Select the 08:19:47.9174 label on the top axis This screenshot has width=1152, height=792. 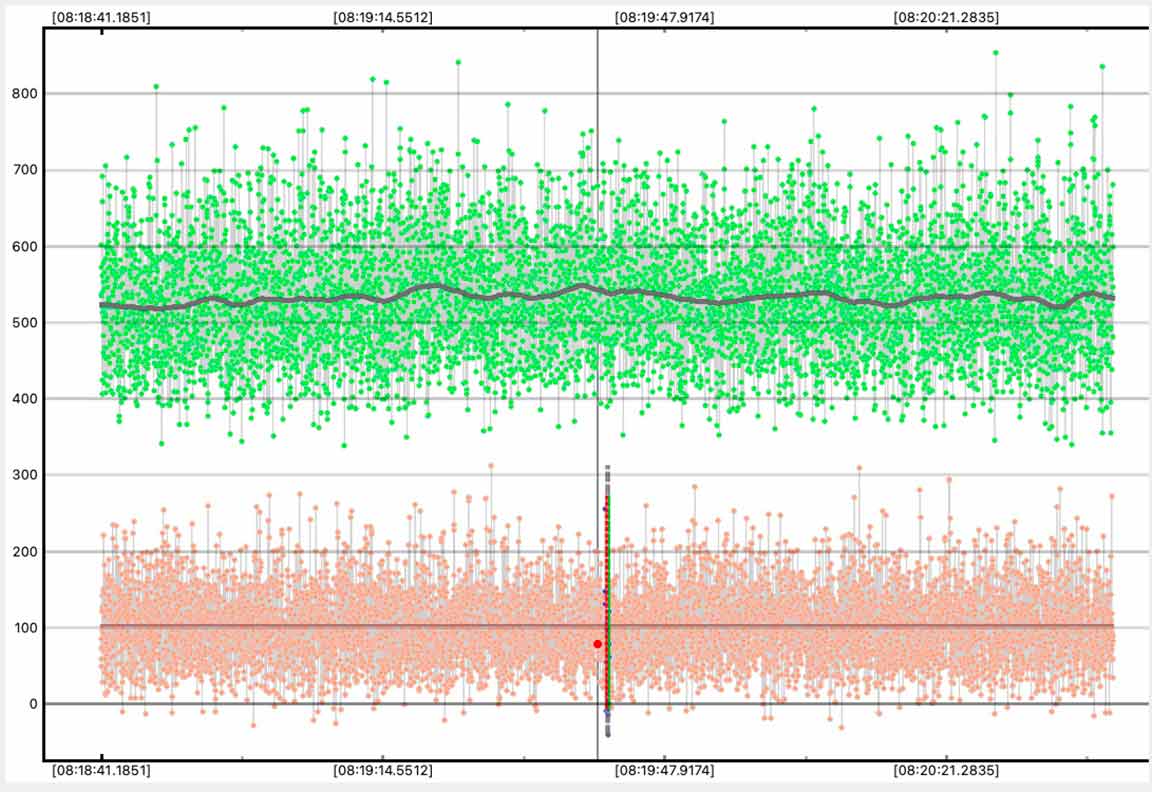click(x=664, y=17)
